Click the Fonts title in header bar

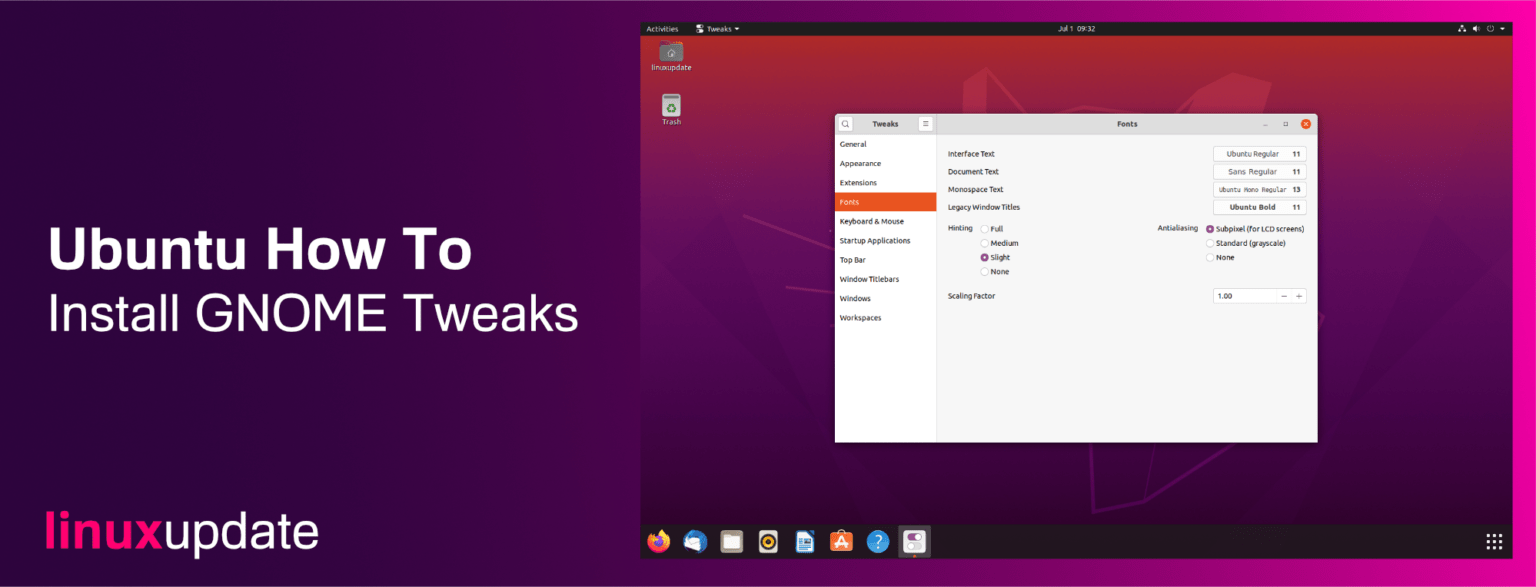1127,124
